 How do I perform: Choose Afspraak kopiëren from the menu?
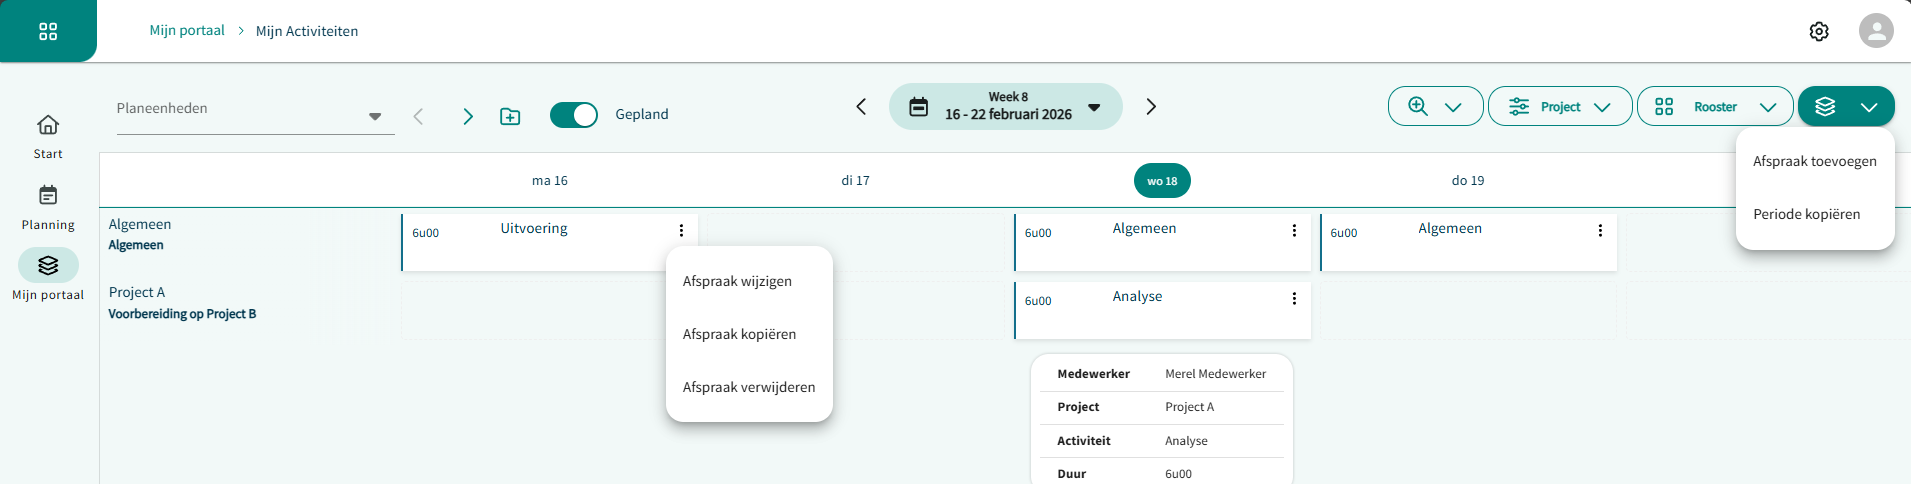pyautogui.click(x=739, y=335)
